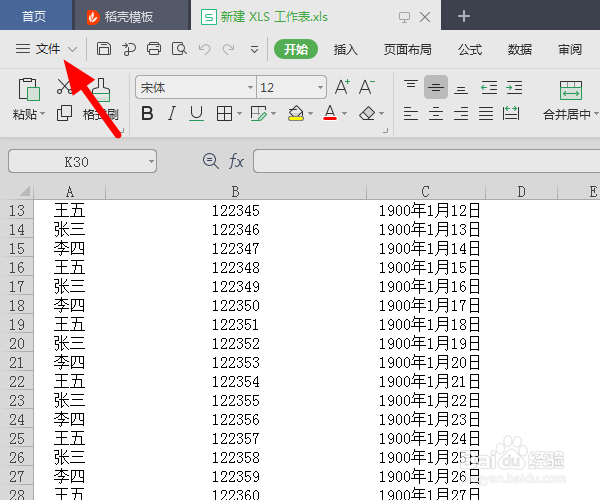Align text left
Image resolution: width=600 pixels, height=500 pixels.
coord(411,114)
